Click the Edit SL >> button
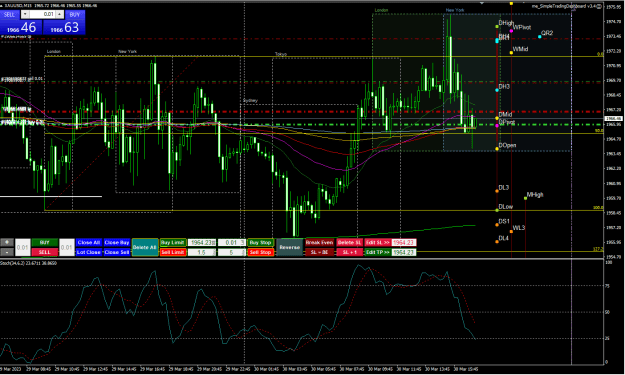This screenshot has height=375, width=625. (x=378, y=242)
